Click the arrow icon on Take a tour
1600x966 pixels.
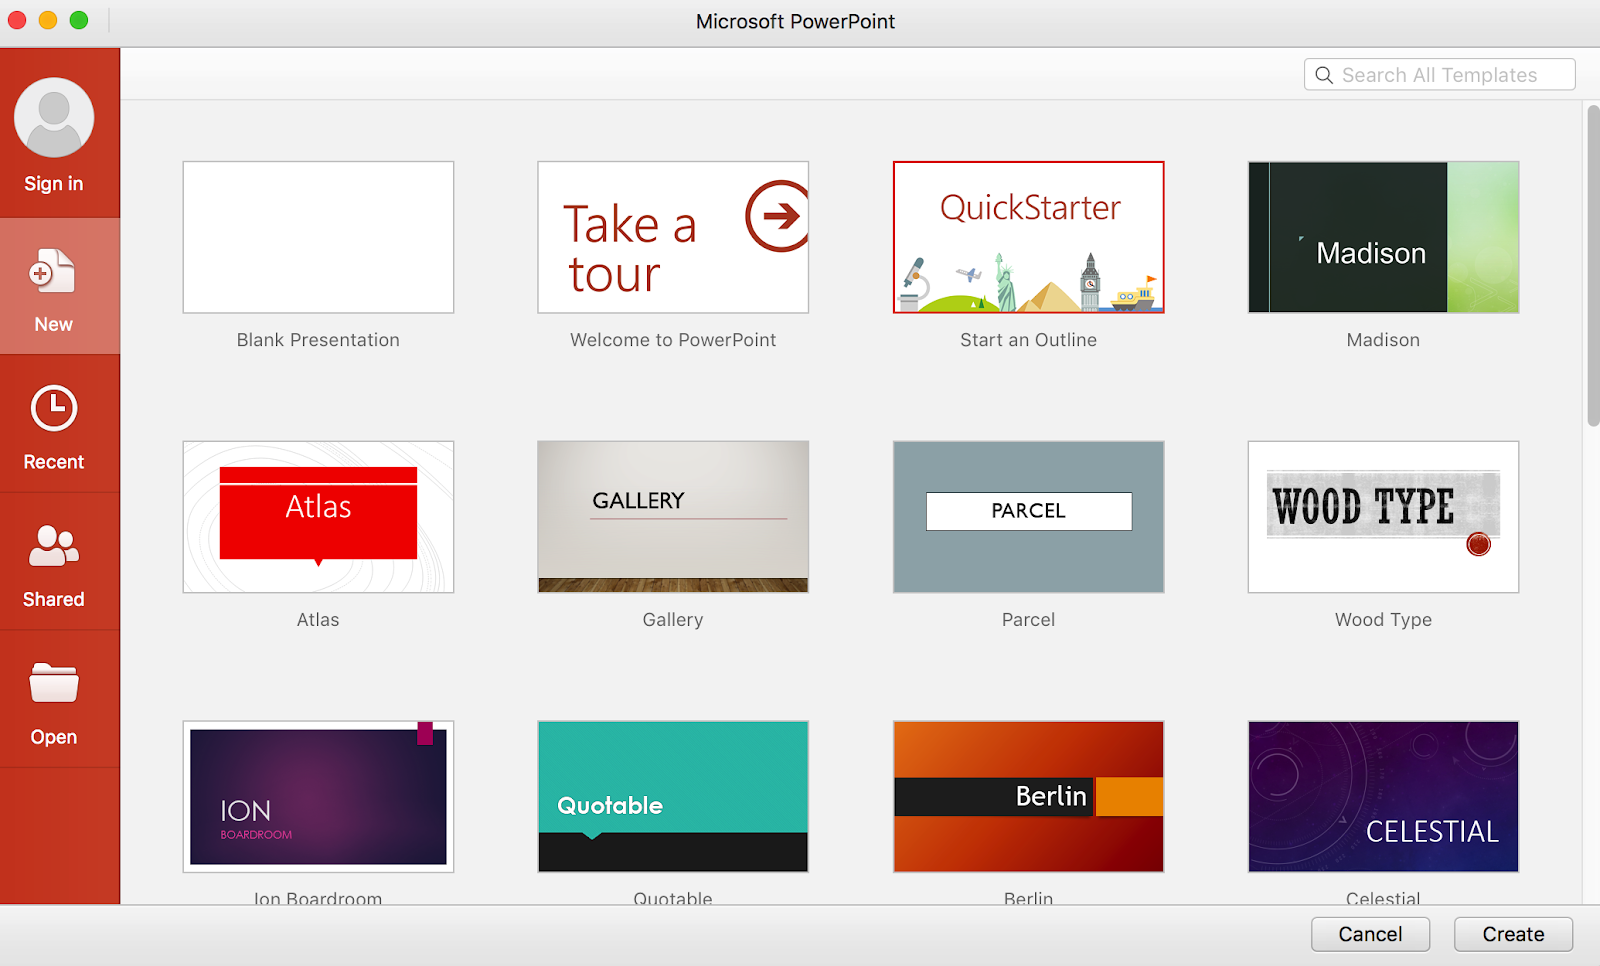click(x=778, y=216)
